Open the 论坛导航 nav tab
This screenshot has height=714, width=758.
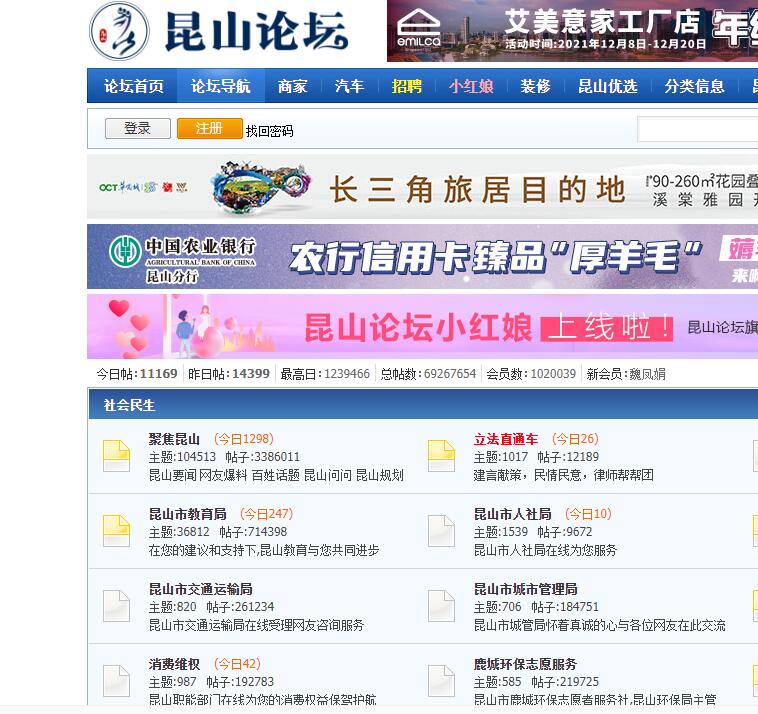[x=220, y=86]
